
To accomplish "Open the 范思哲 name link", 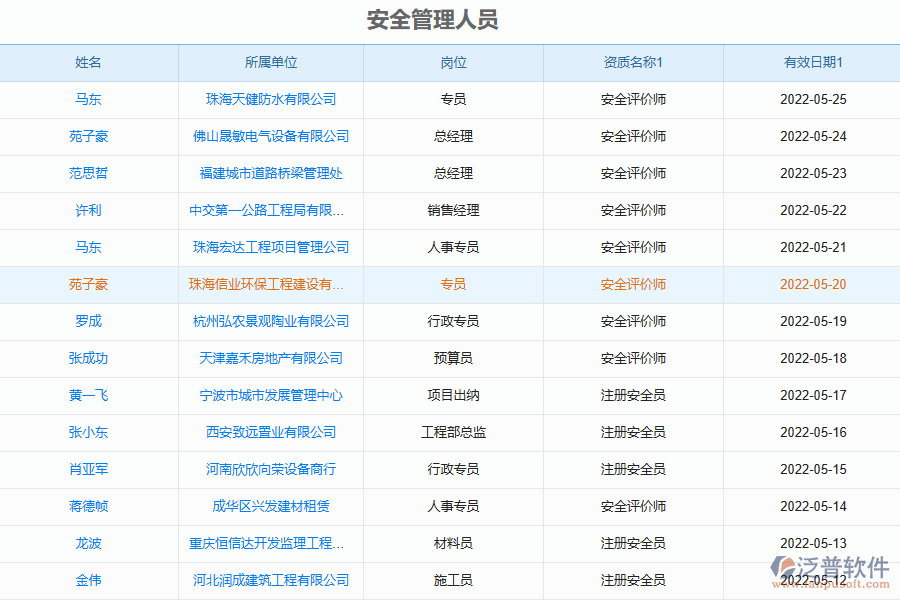I will 88,173.
